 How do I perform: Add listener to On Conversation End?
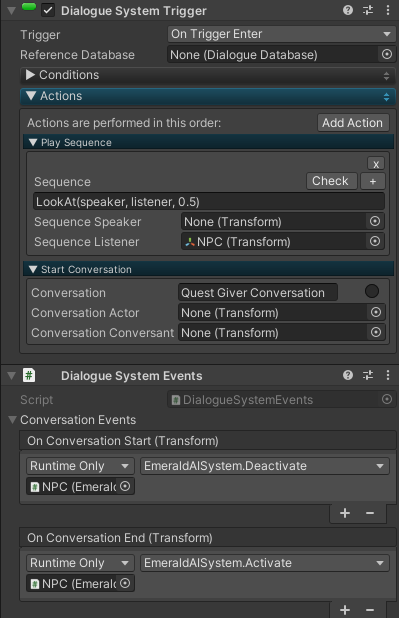click(345, 610)
